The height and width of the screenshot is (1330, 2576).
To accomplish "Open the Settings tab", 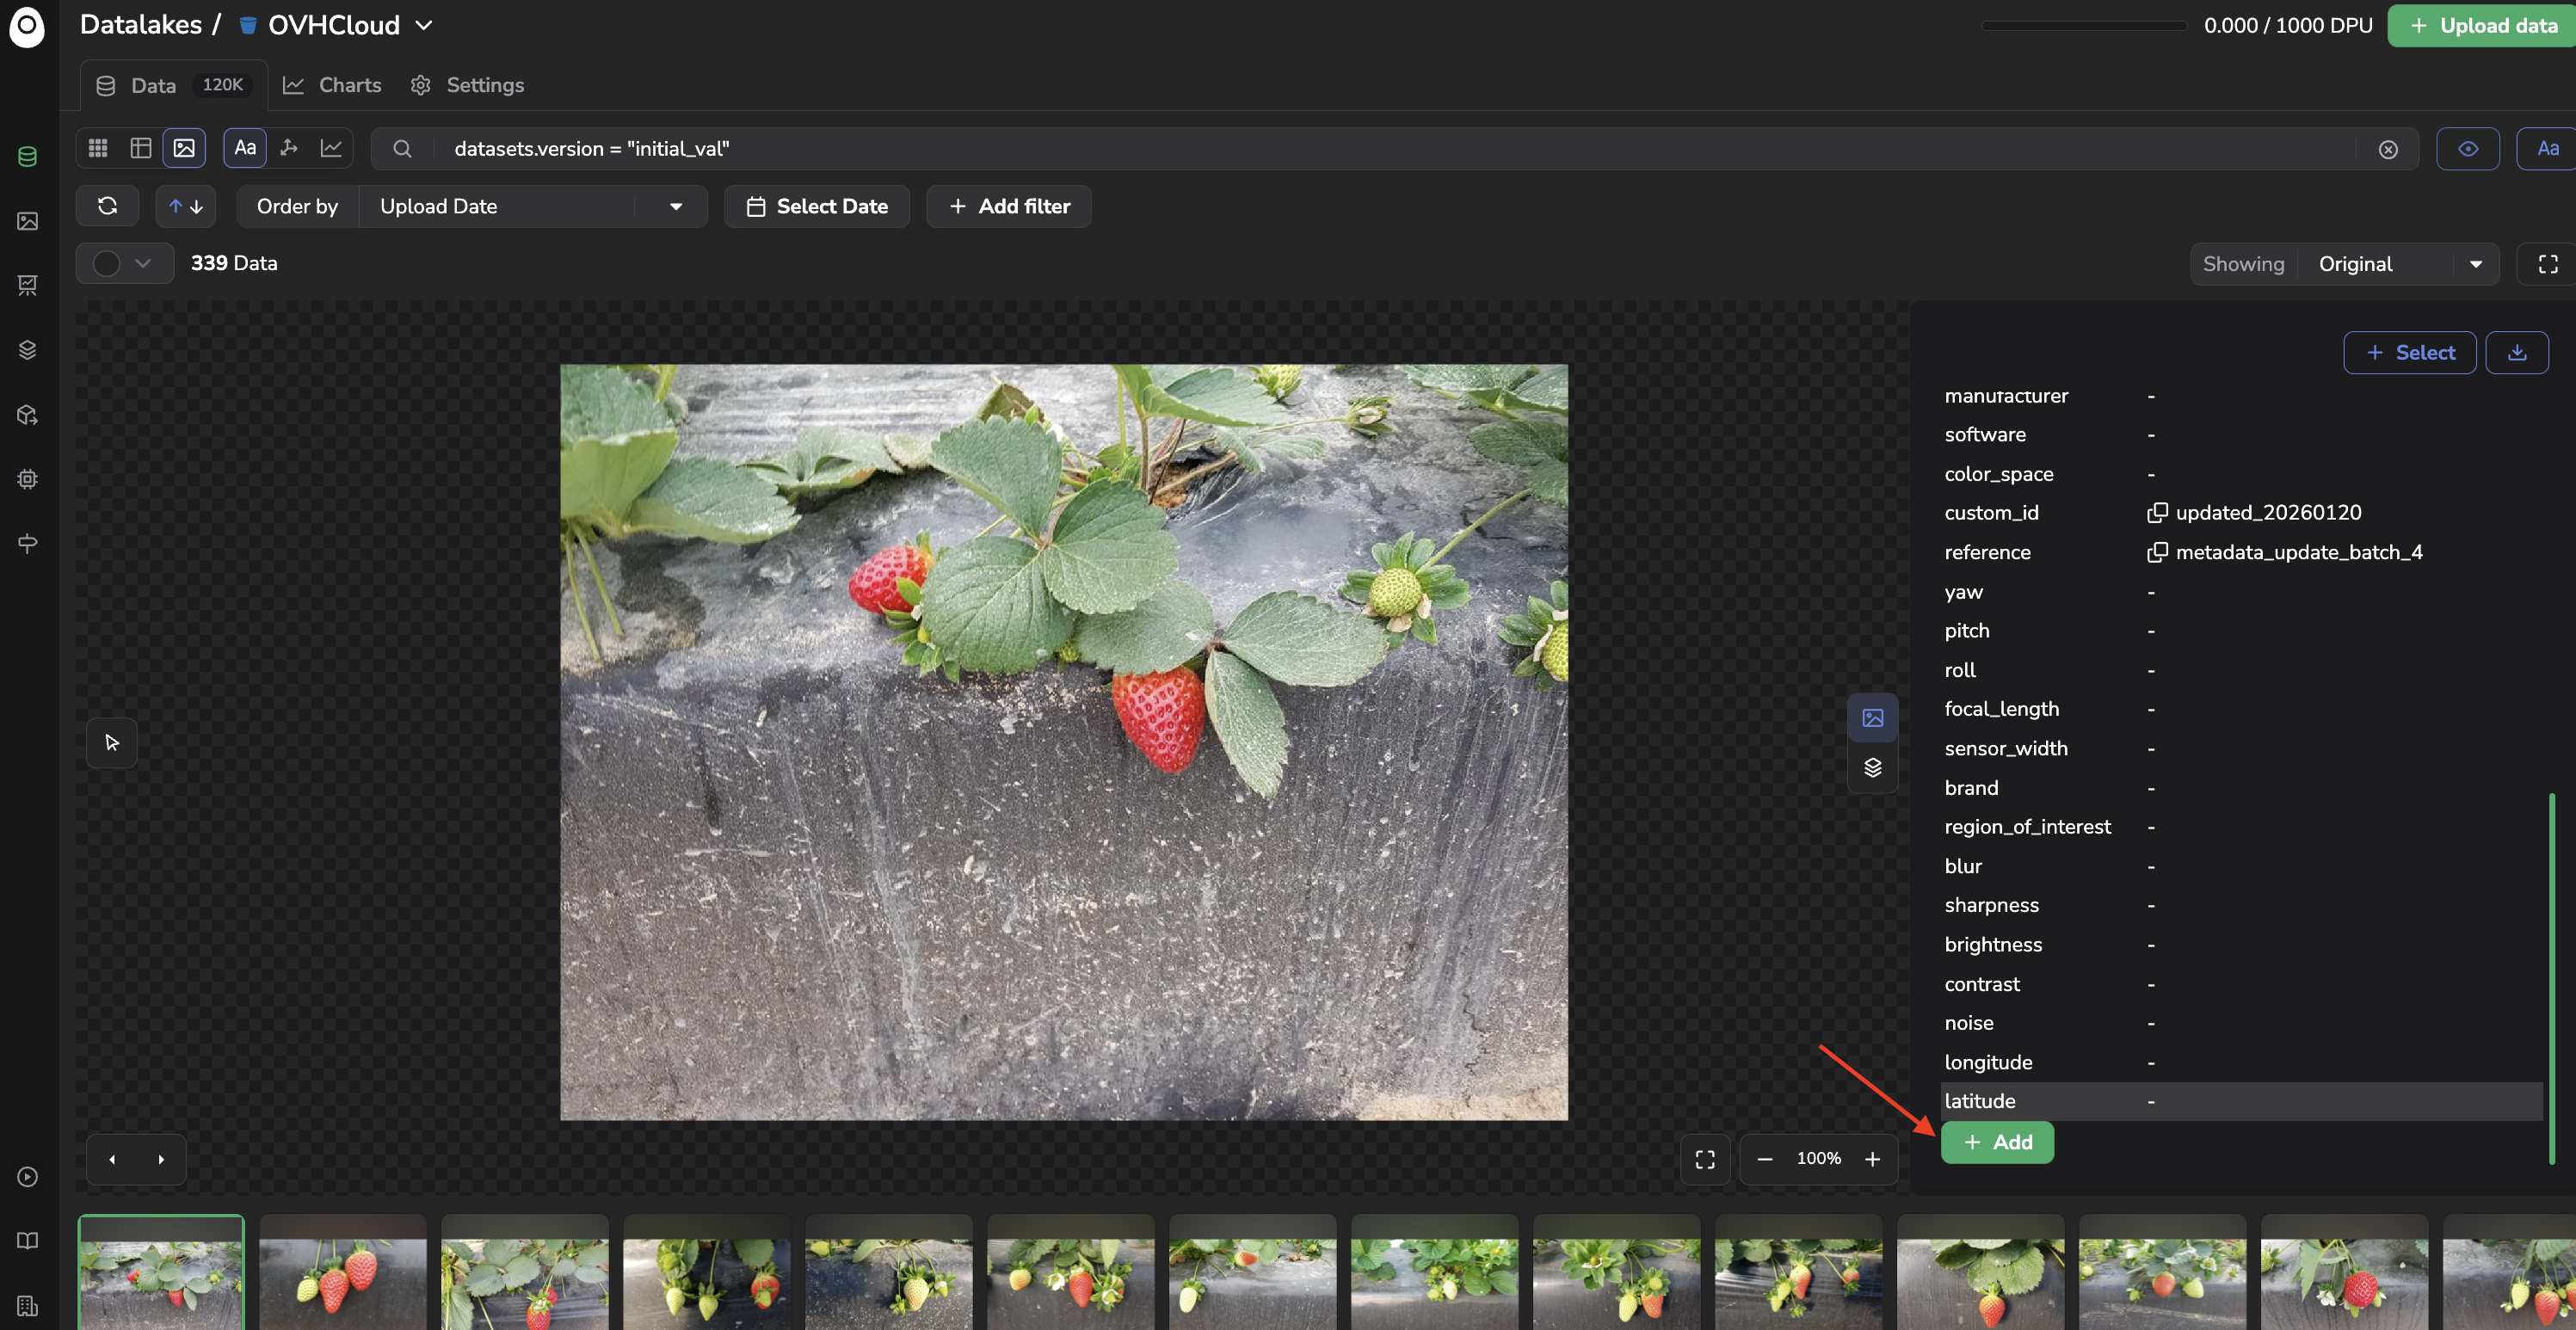I will (x=467, y=85).
